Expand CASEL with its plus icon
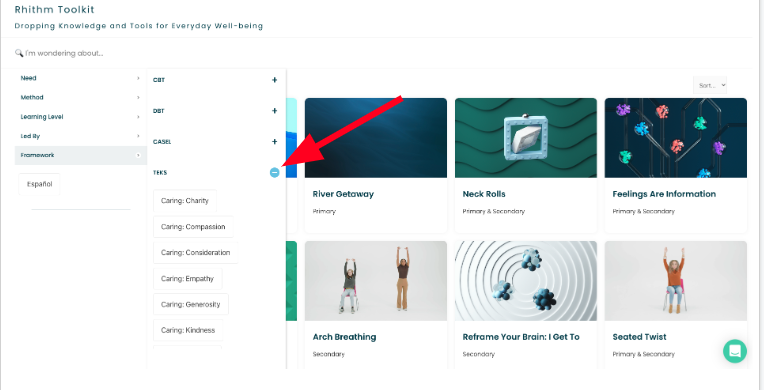Viewport: 764px width, 390px height. (x=274, y=141)
